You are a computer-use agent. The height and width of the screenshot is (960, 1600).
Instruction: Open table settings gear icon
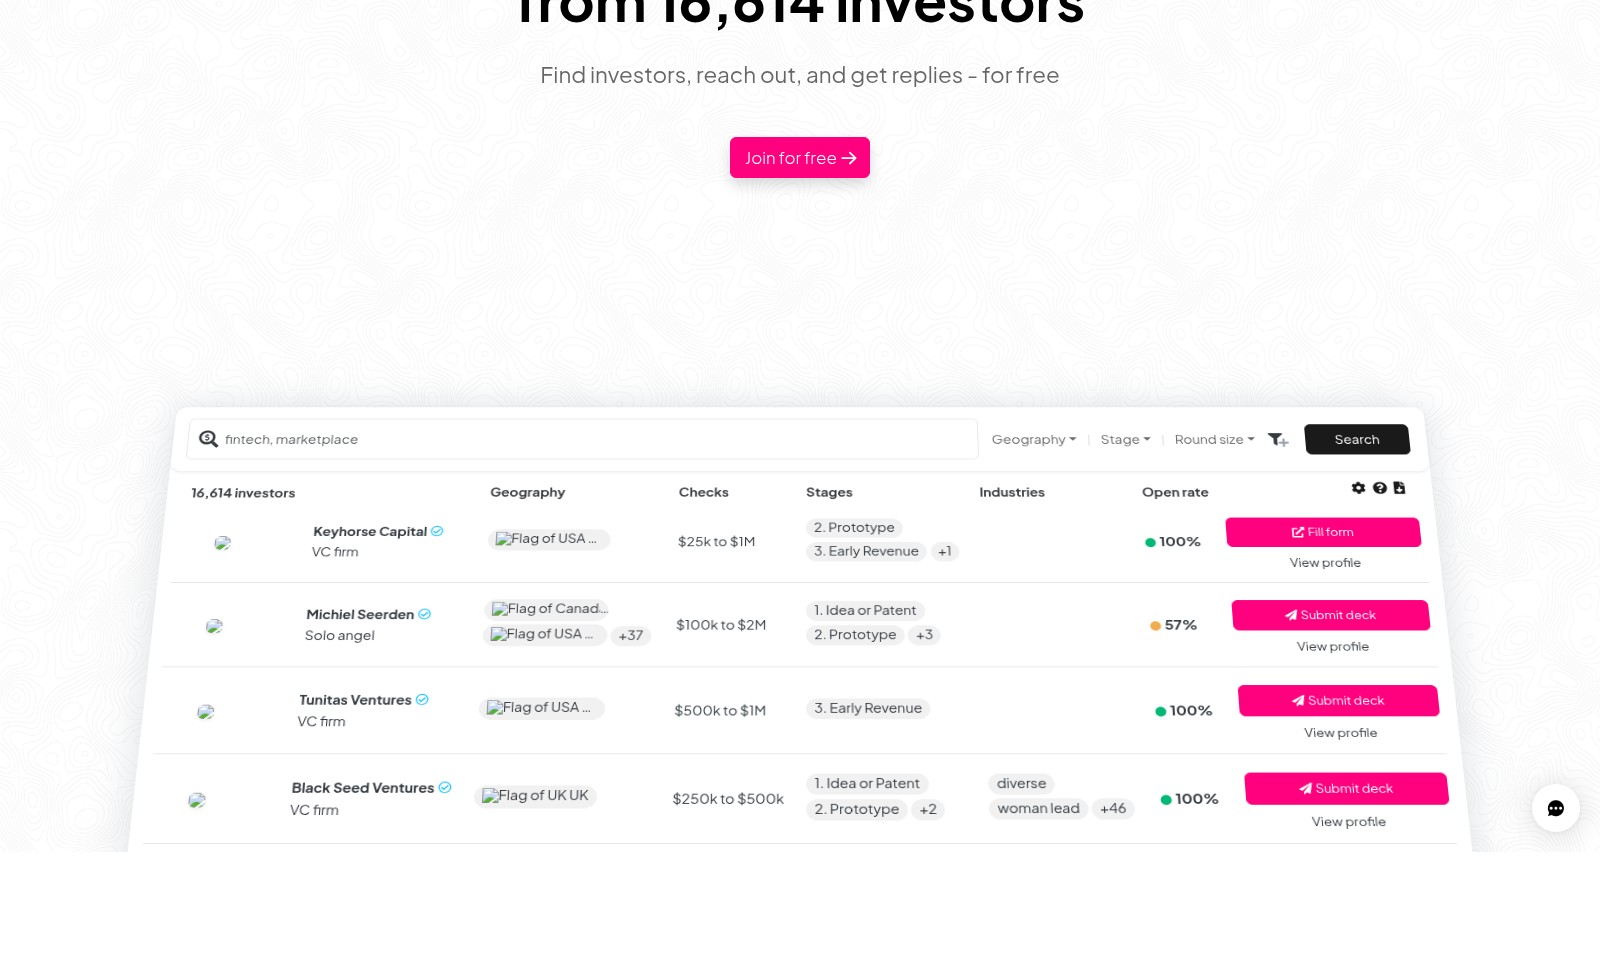(1358, 488)
